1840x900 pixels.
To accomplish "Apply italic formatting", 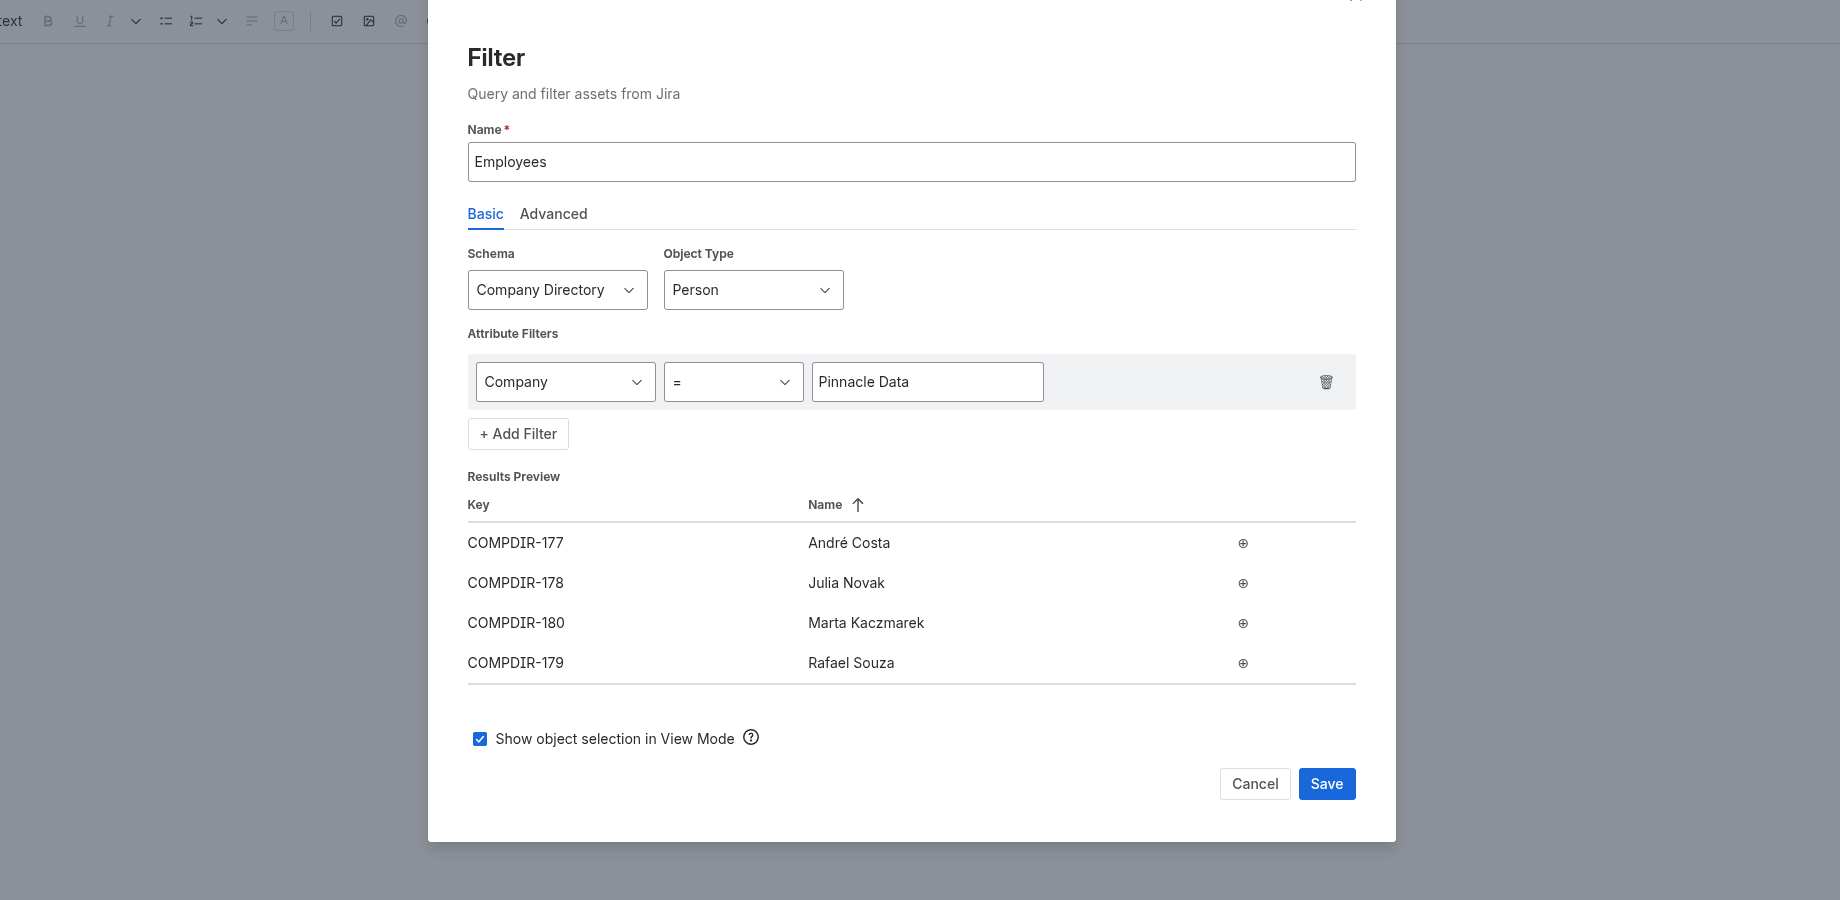I will coord(109,20).
